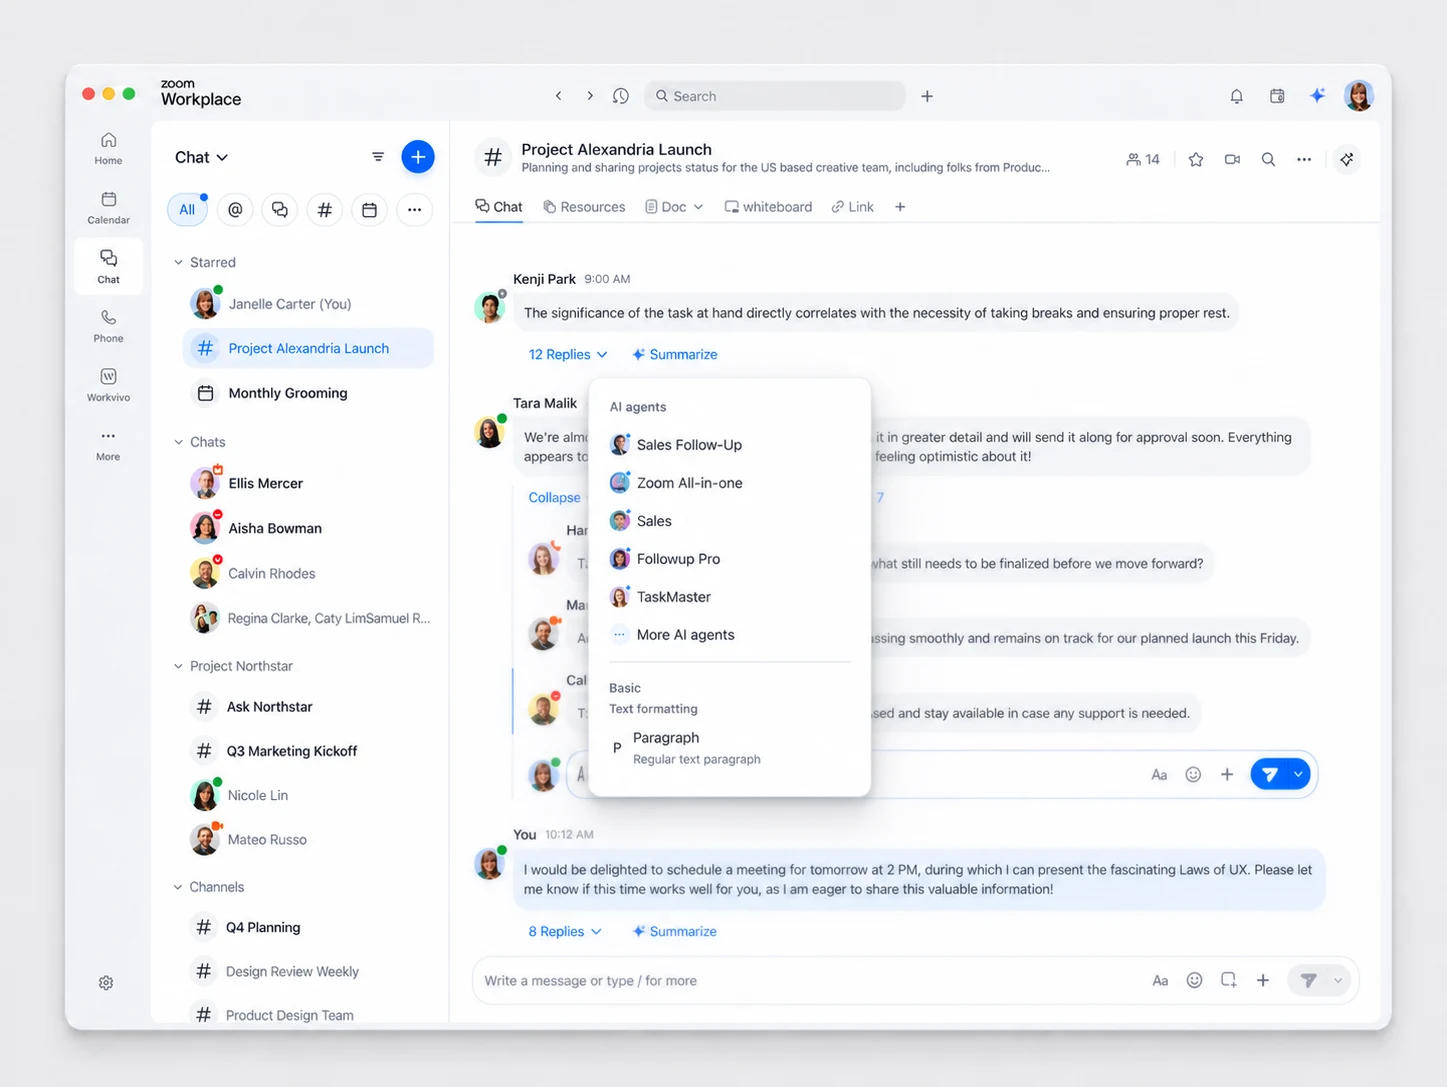This screenshot has height=1087, width=1447.
Task: Star the Project Alexandria Launch channel
Action: [1196, 159]
